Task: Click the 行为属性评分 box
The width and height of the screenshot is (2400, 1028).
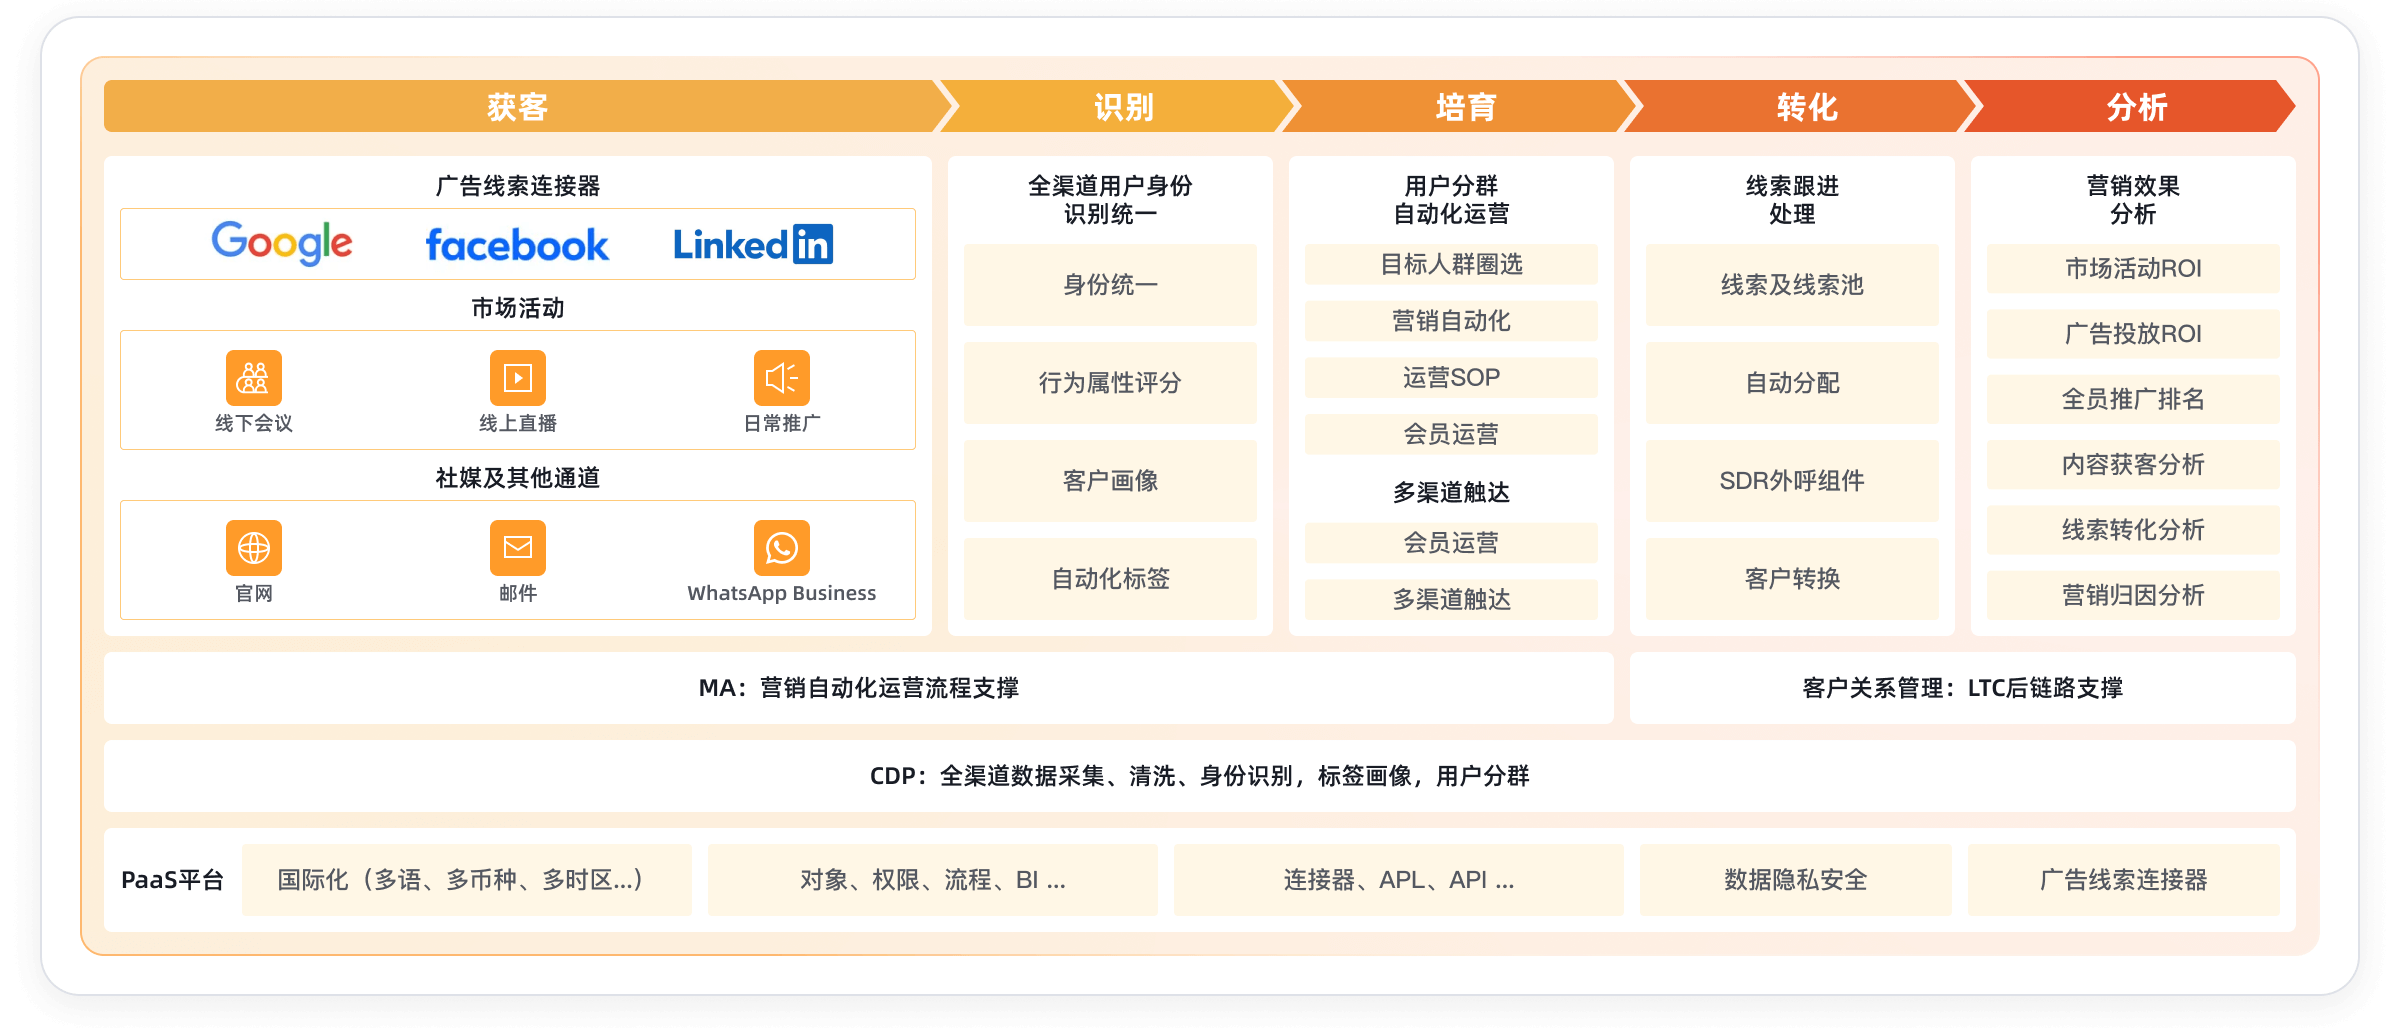Action: [x=1110, y=383]
